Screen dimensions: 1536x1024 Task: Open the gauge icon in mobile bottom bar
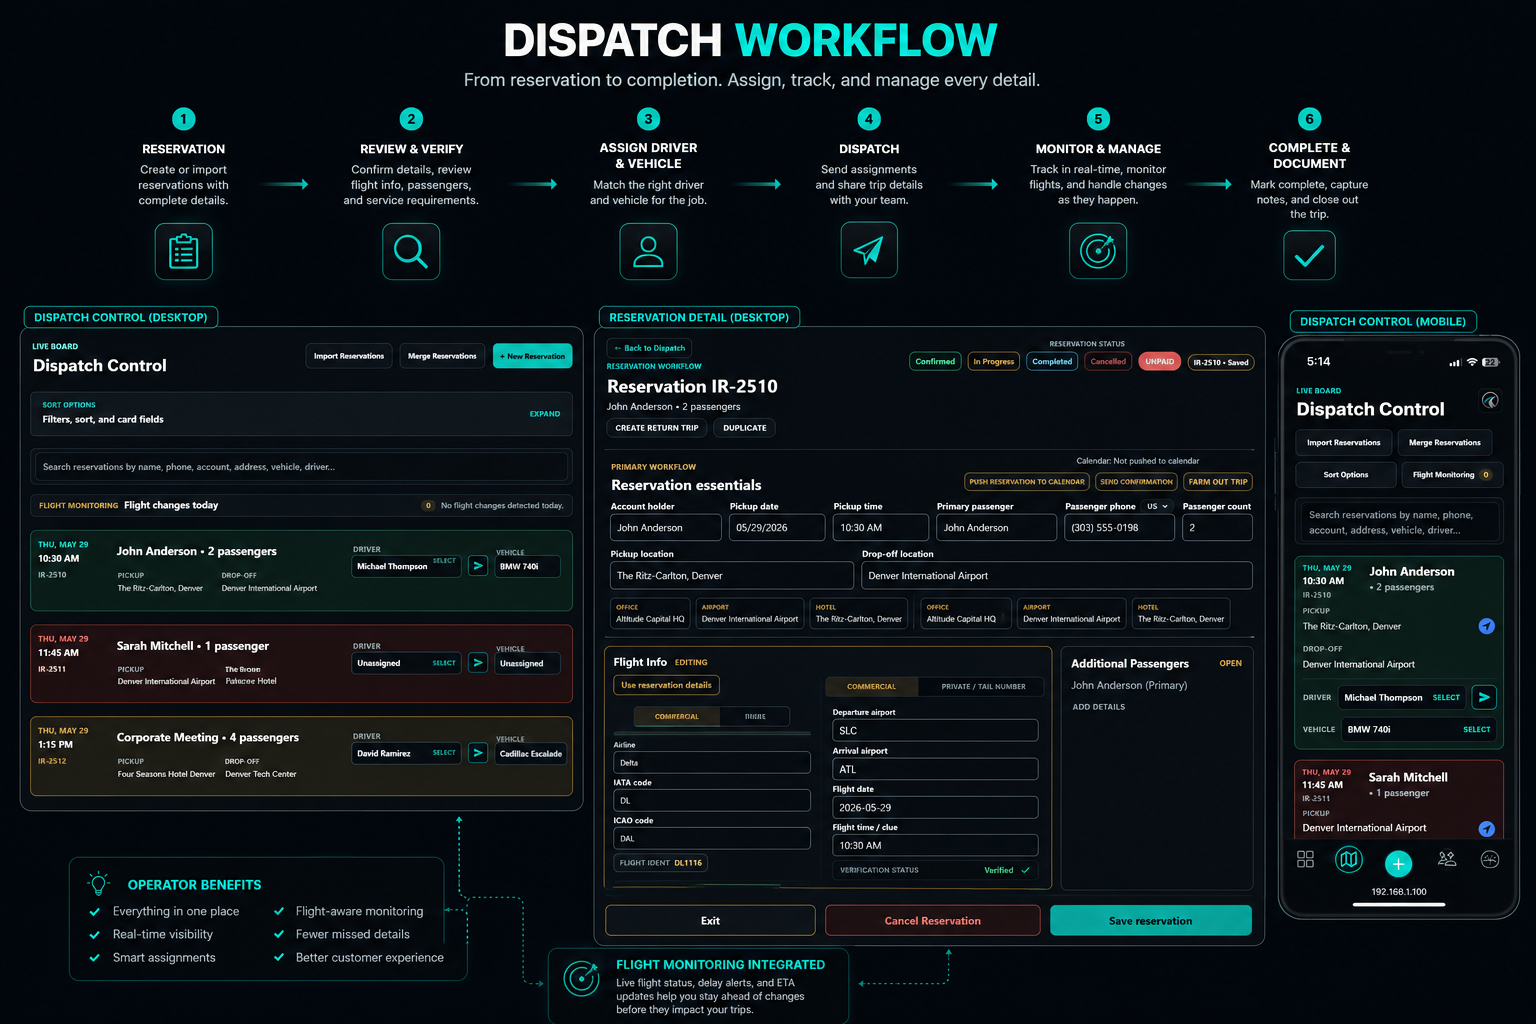(x=1490, y=860)
